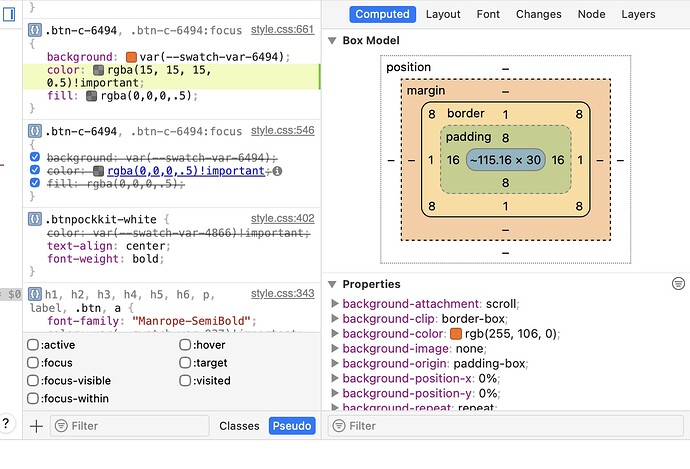
Task: Click orange swatch beside var(--swatch-var-6494)
Action: pos(131,57)
